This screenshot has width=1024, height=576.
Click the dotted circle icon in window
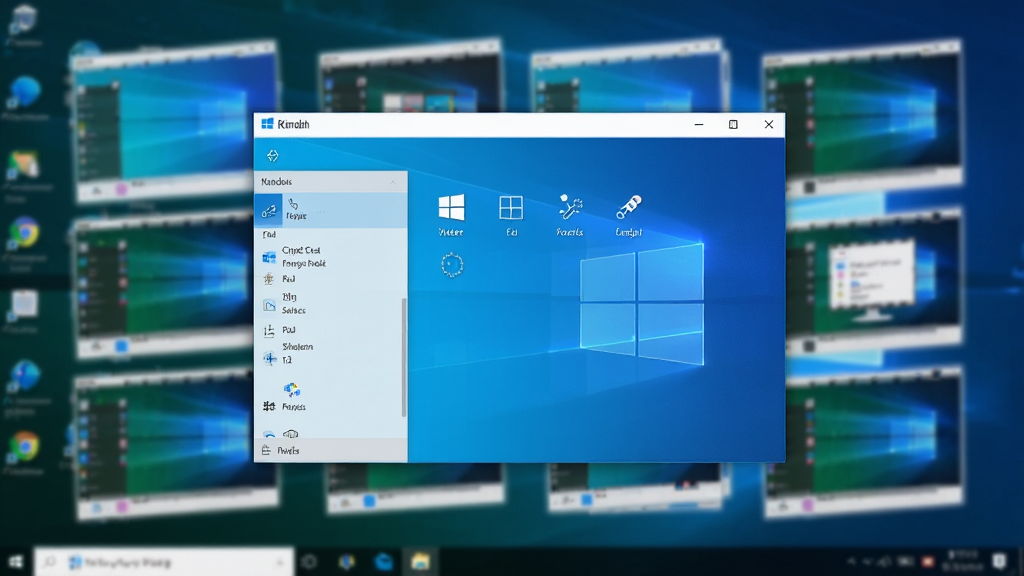coord(452,265)
